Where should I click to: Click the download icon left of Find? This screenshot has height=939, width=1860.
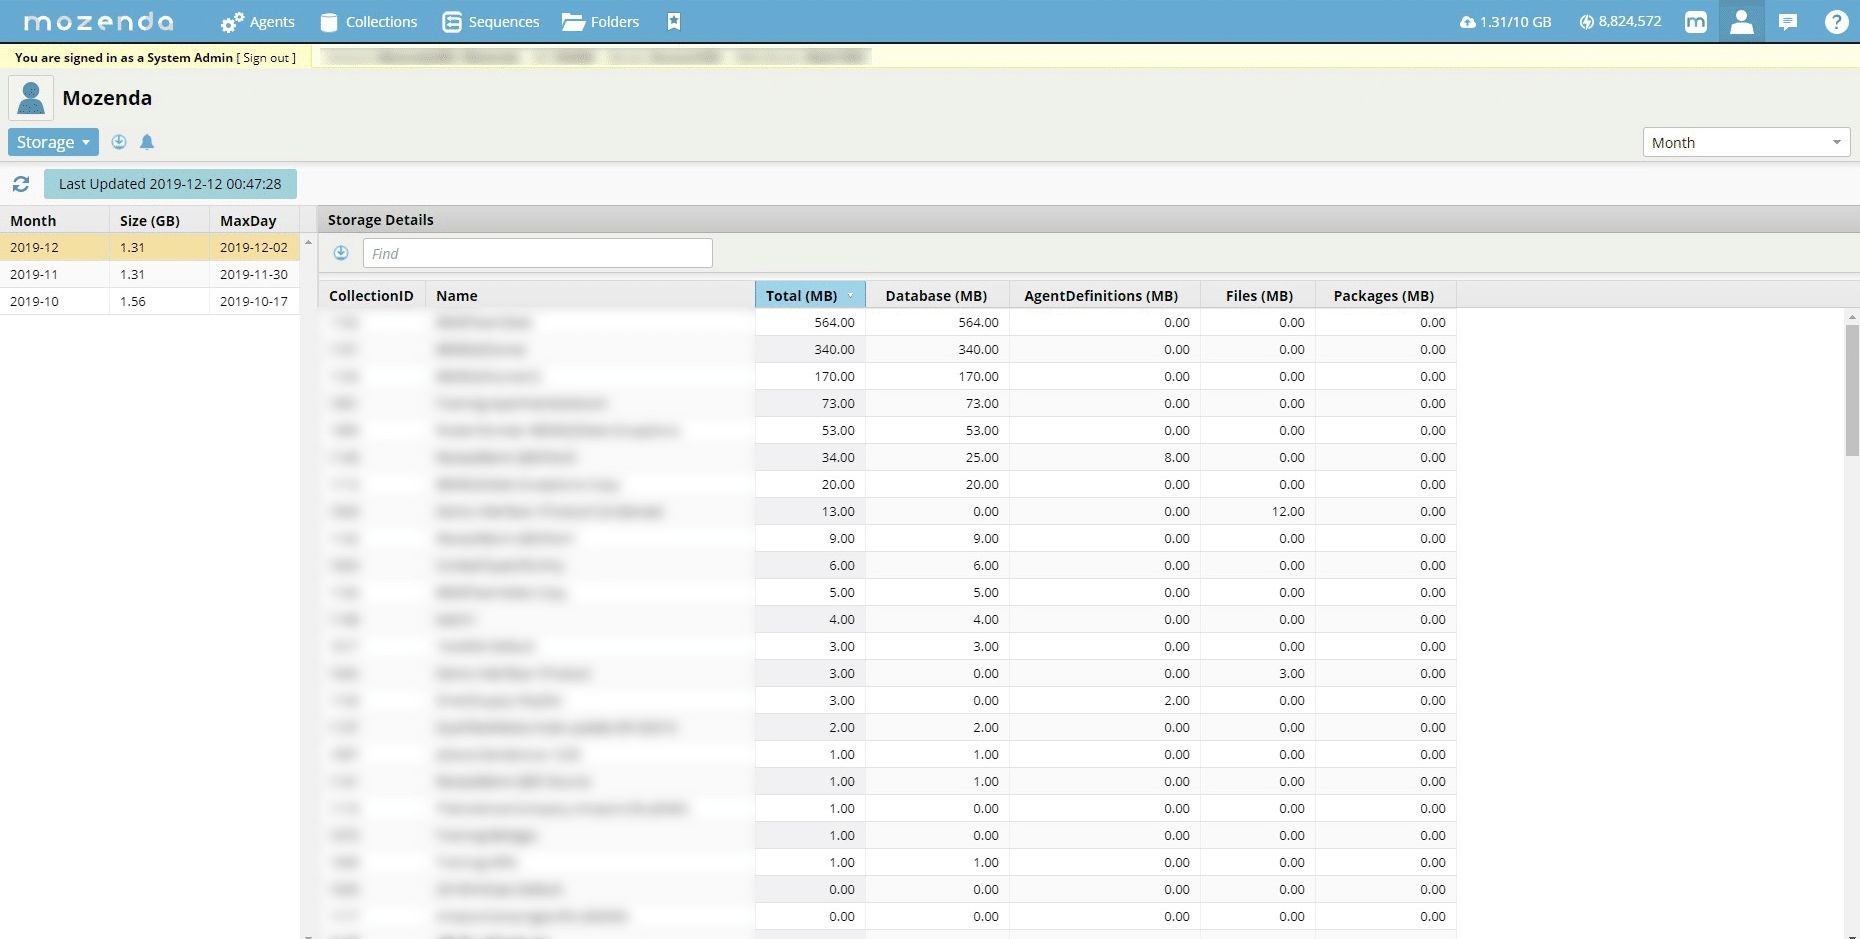pyautogui.click(x=341, y=253)
